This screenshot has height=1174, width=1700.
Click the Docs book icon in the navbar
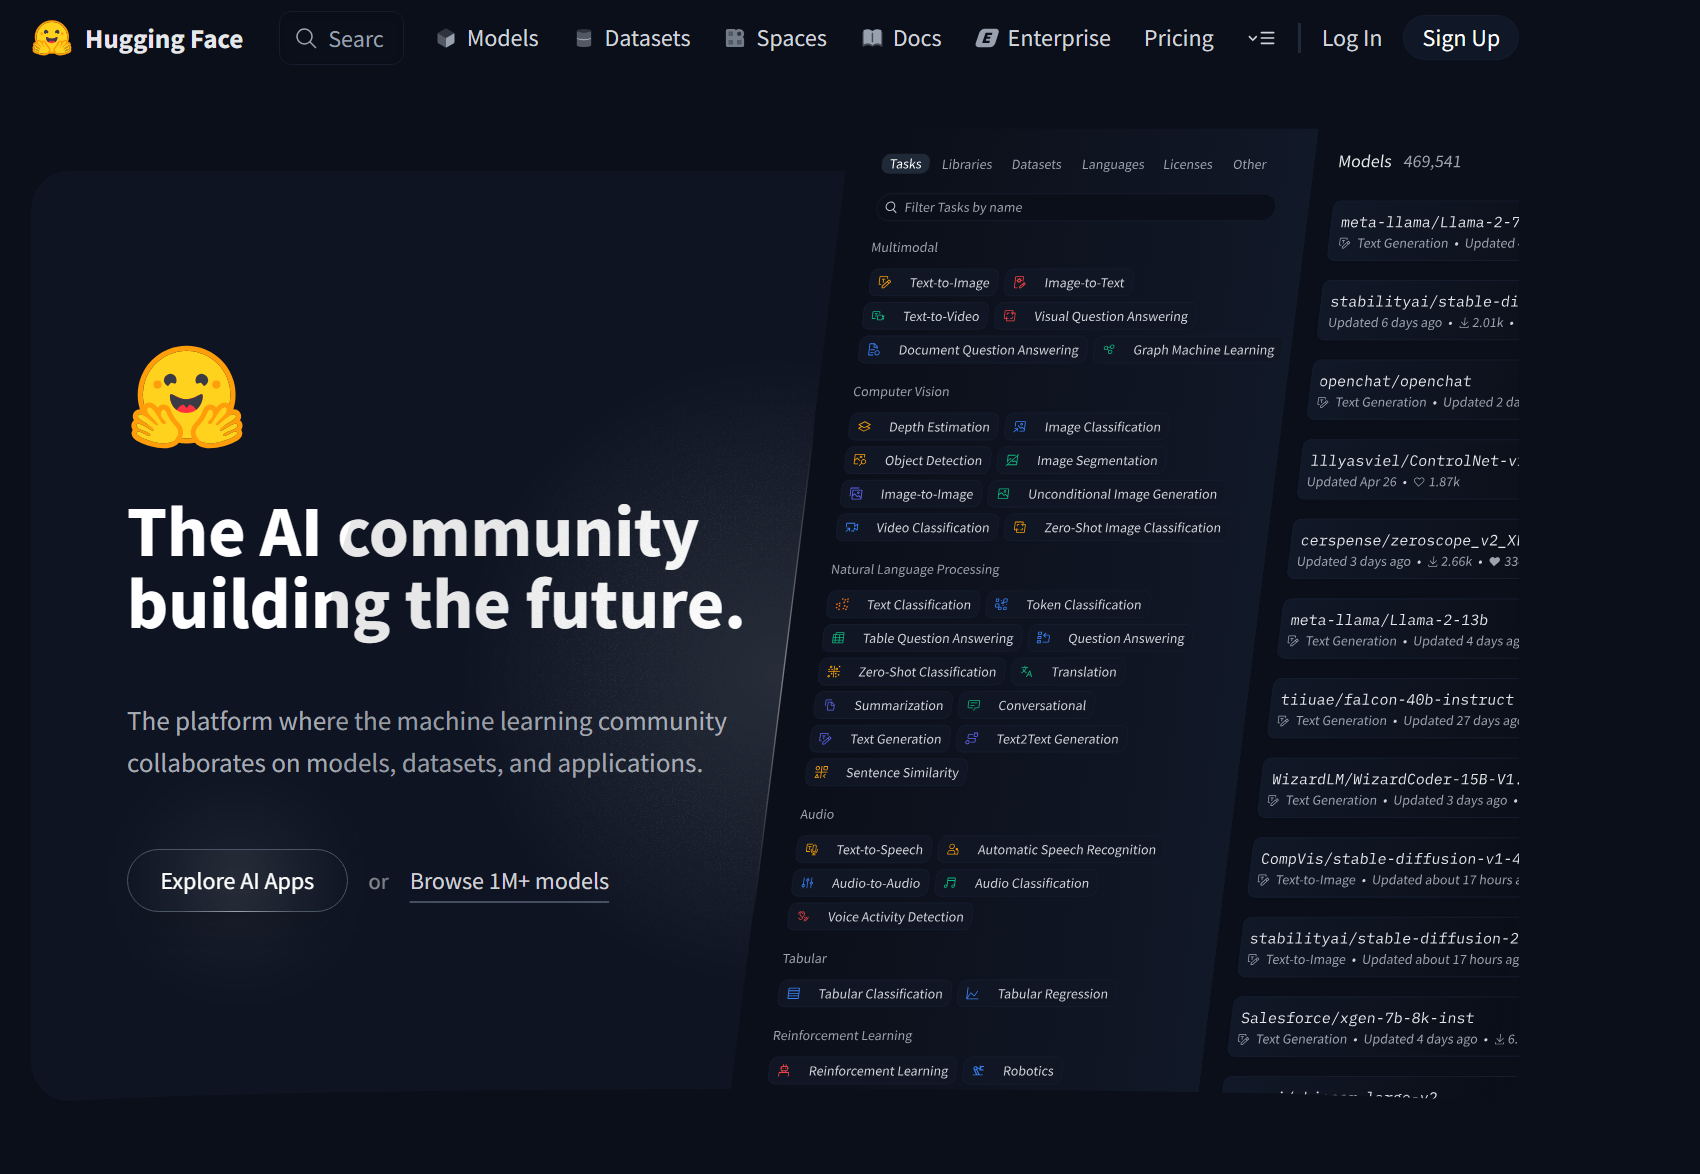tap(872, 38)
